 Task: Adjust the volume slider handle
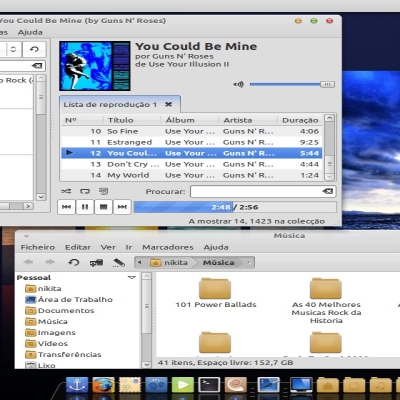pyautogui.click(x=327, y=84)
